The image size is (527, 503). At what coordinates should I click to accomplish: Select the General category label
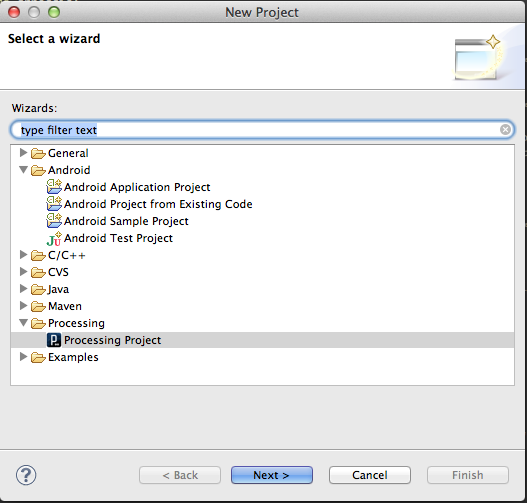point(68,153)
